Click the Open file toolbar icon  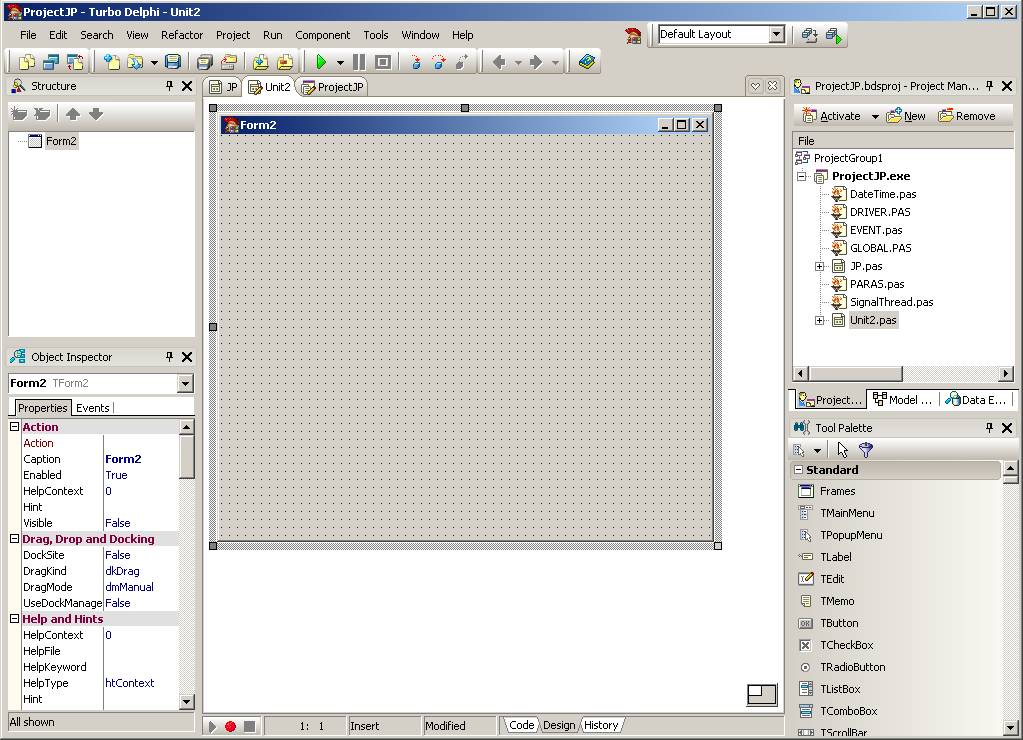(x=135, y=62)
